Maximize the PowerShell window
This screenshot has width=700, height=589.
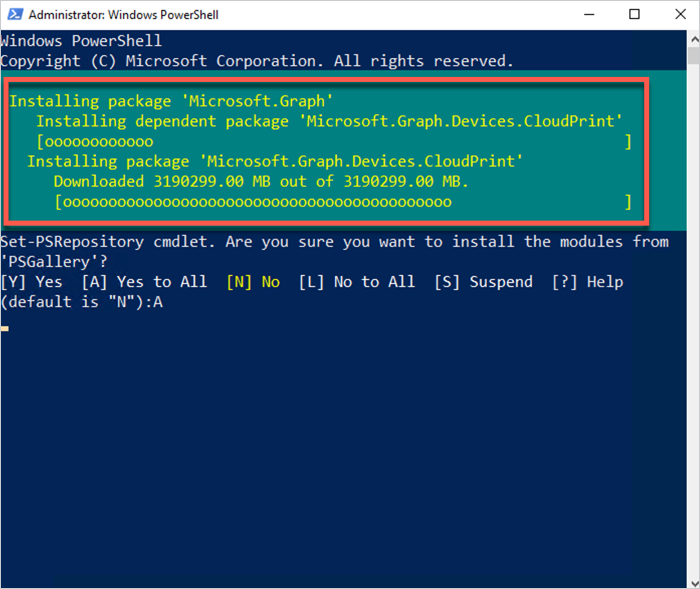(x=634, y=14)
